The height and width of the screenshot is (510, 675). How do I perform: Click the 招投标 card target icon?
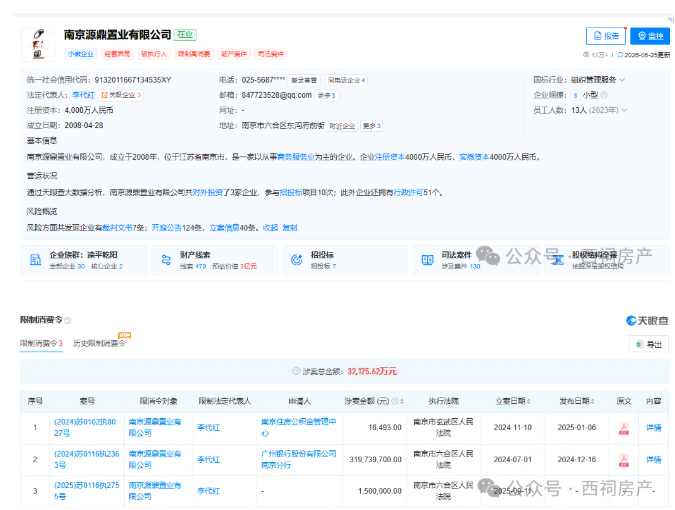[297, 260]
